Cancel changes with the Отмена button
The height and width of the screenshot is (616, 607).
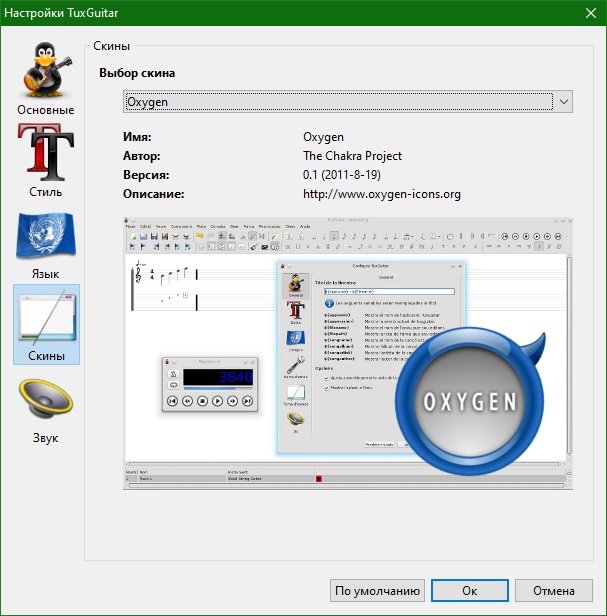[x=554, y=590]
